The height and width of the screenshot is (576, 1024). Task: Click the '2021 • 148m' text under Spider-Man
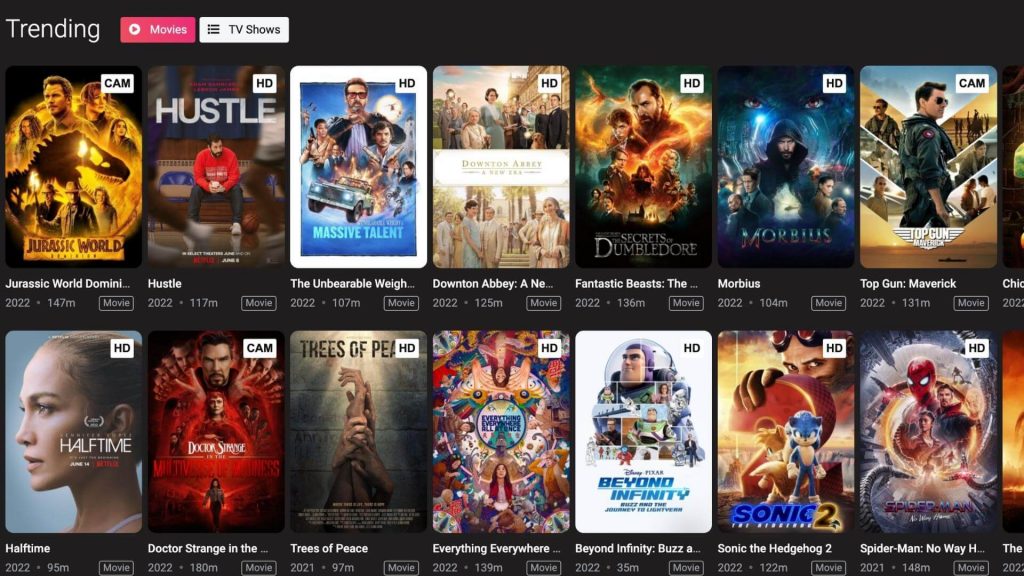pos(895,568)
